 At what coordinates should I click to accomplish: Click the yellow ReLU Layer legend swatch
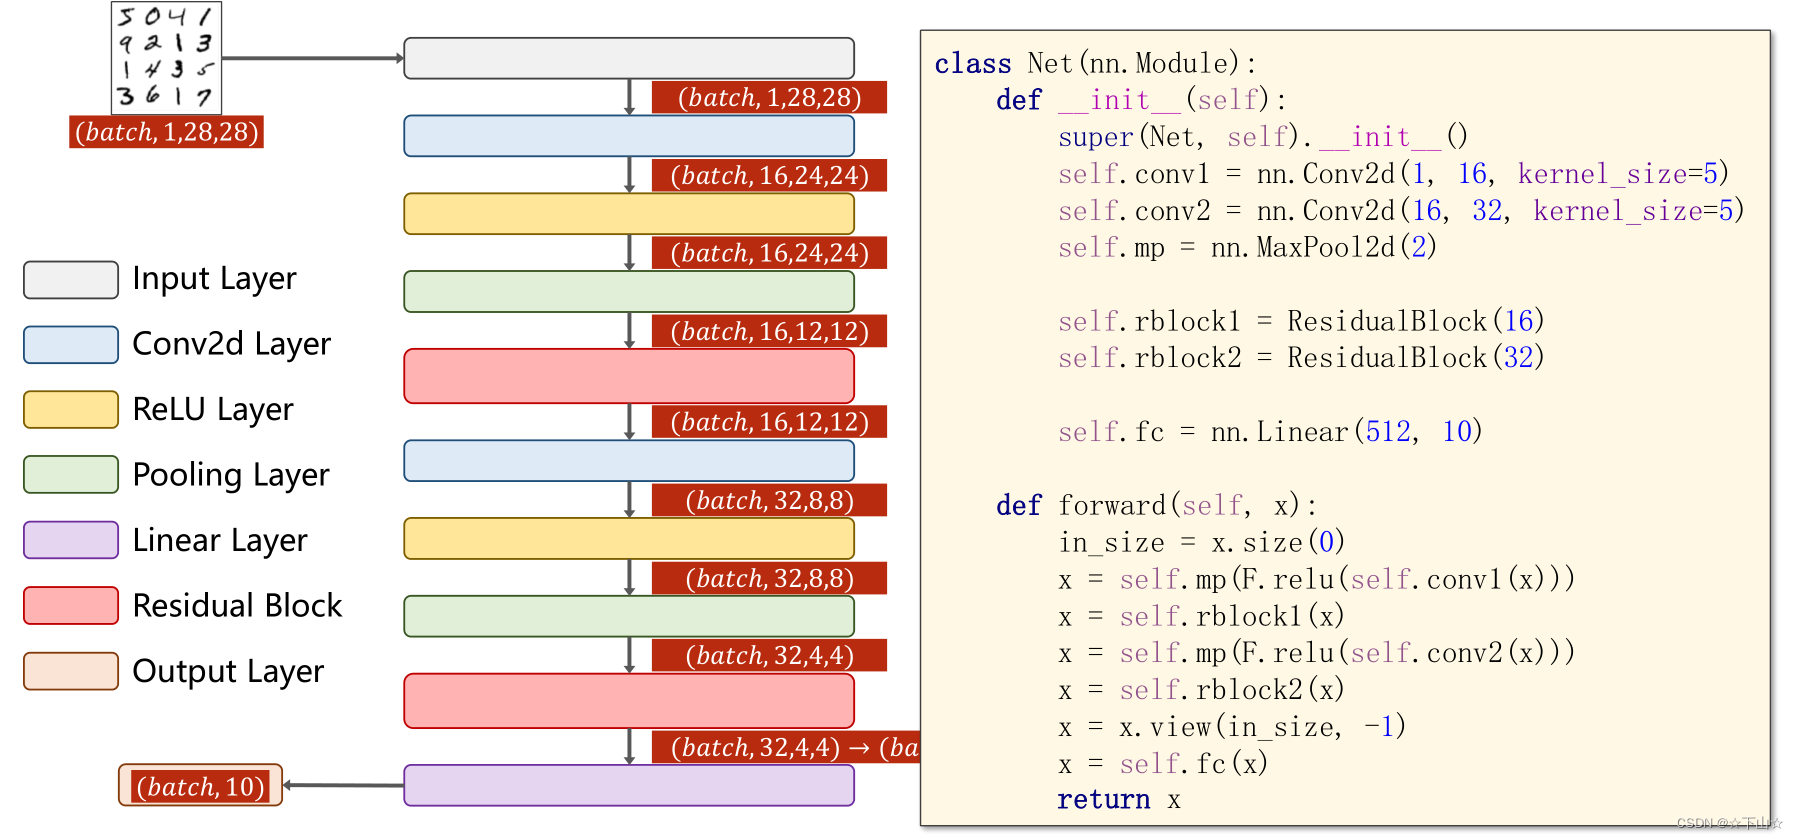(x=71, y=410)
